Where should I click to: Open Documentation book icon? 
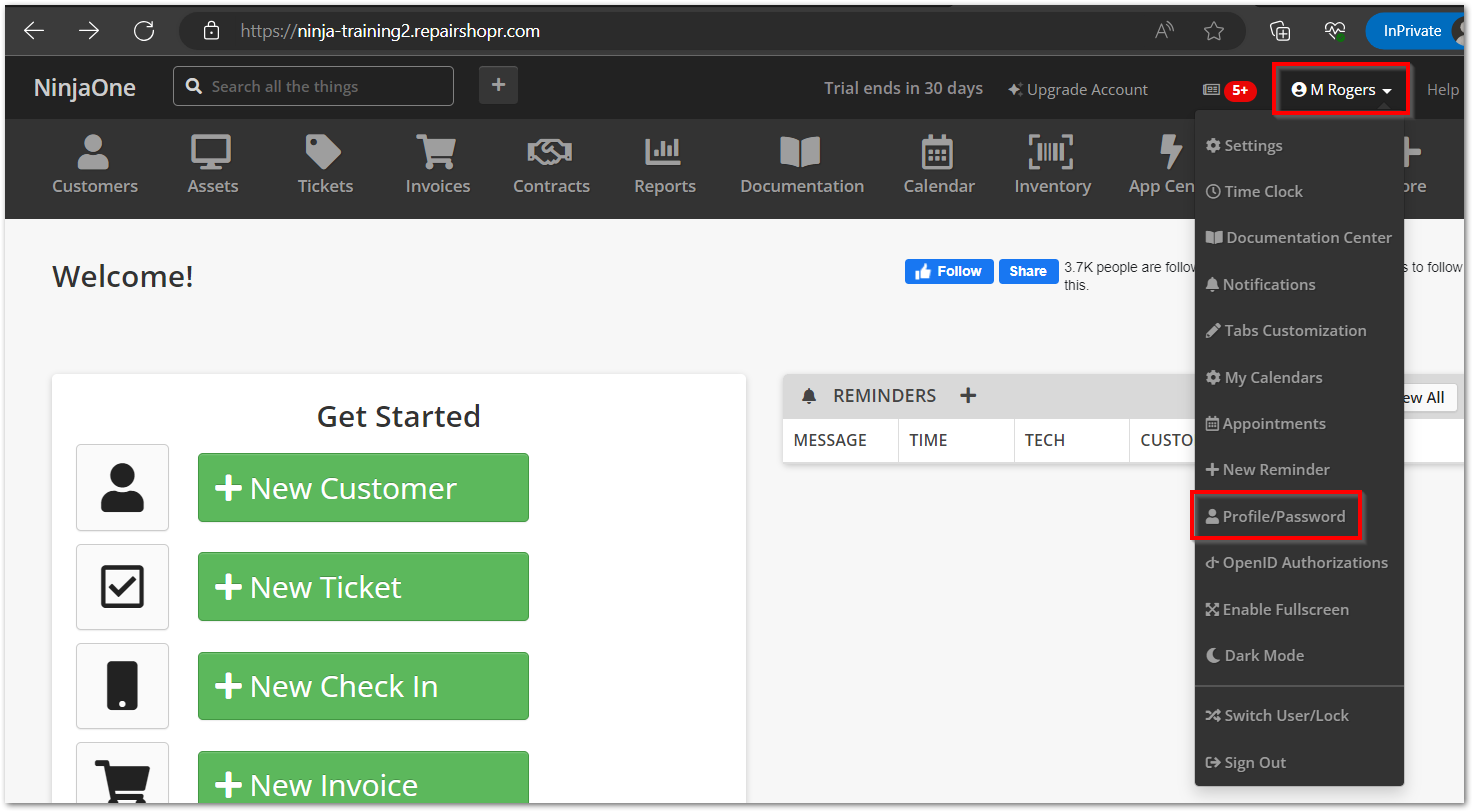(x=801, y=154)
